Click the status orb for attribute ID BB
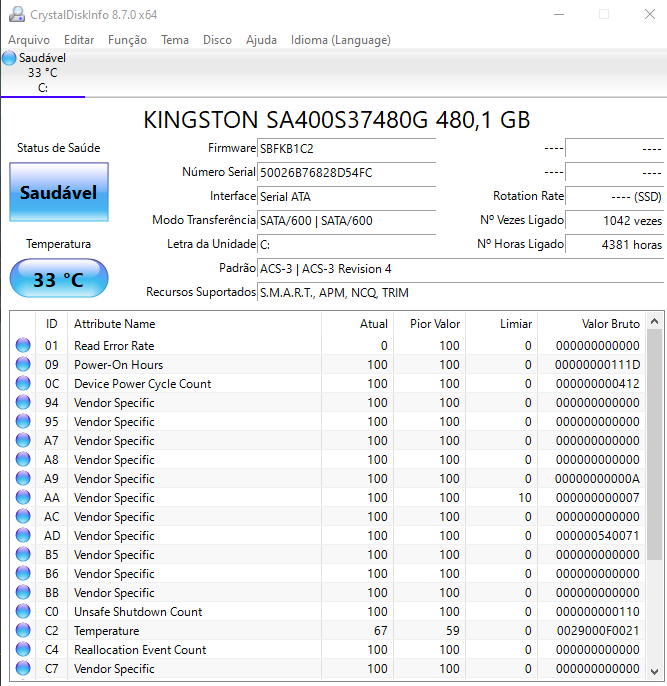This screenshot has width=667, height=686. (x=23, y=592)
